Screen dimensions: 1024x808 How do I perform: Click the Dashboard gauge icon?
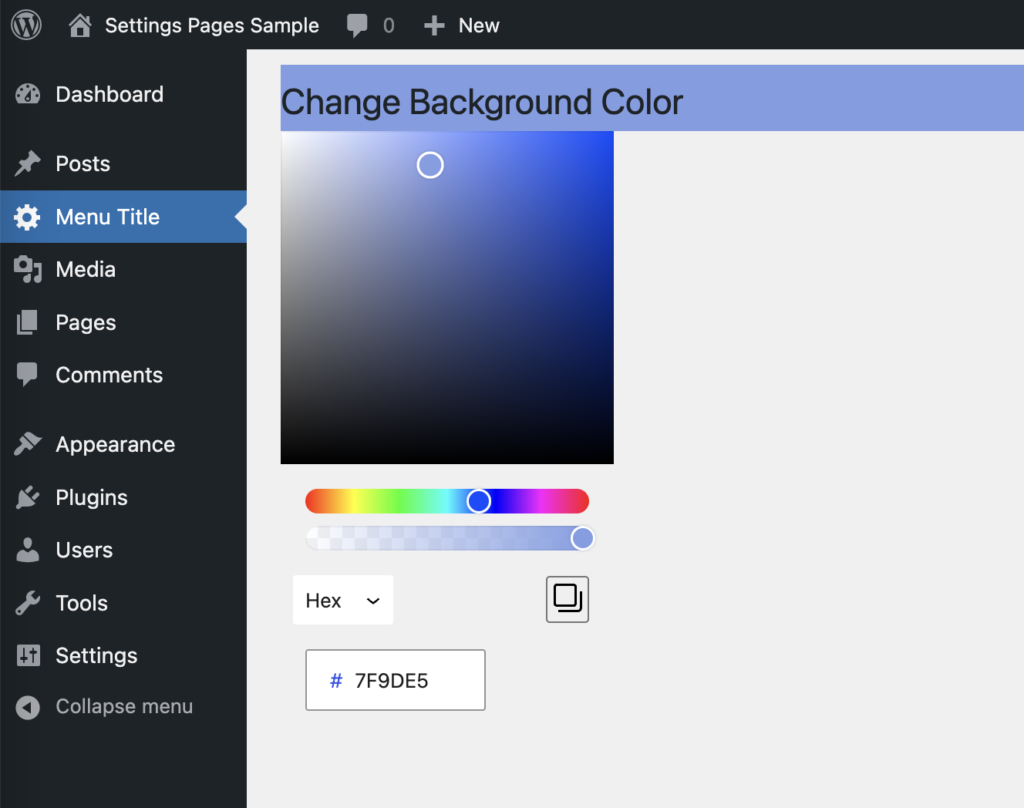point(27,94)
